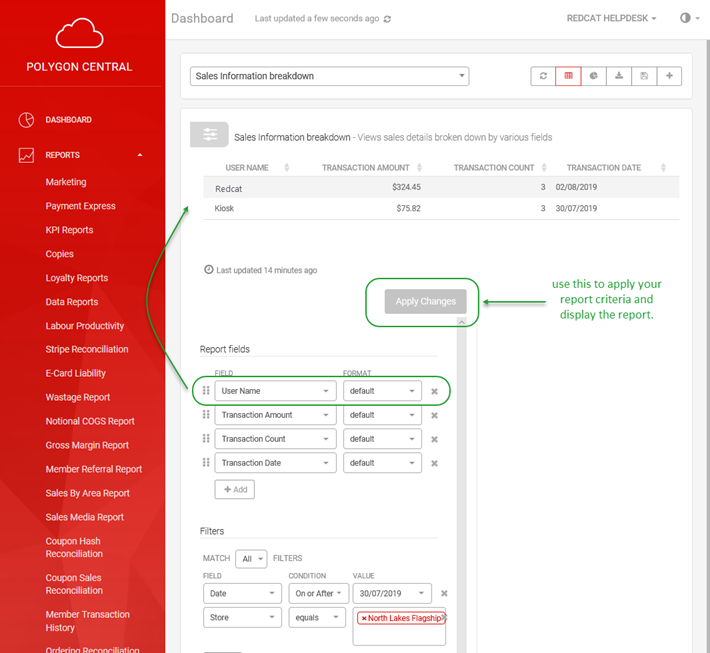Open the Store filter field dropdown

point(242,617)
